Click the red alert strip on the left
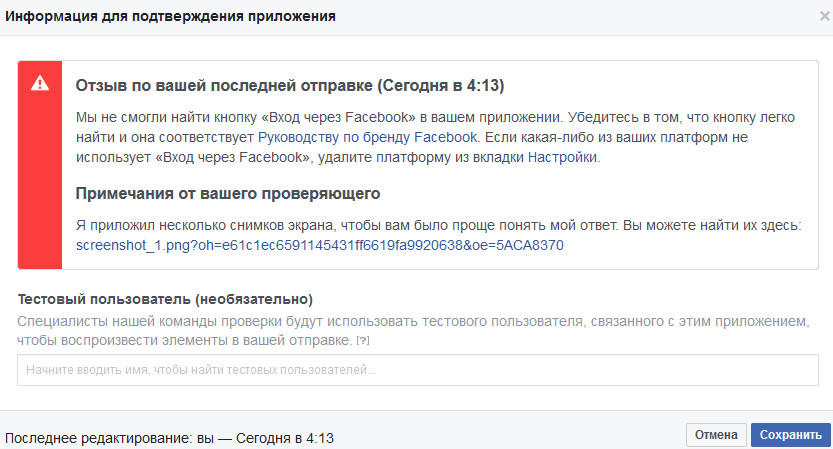The image size is (833, 449). tap(39, 180)
